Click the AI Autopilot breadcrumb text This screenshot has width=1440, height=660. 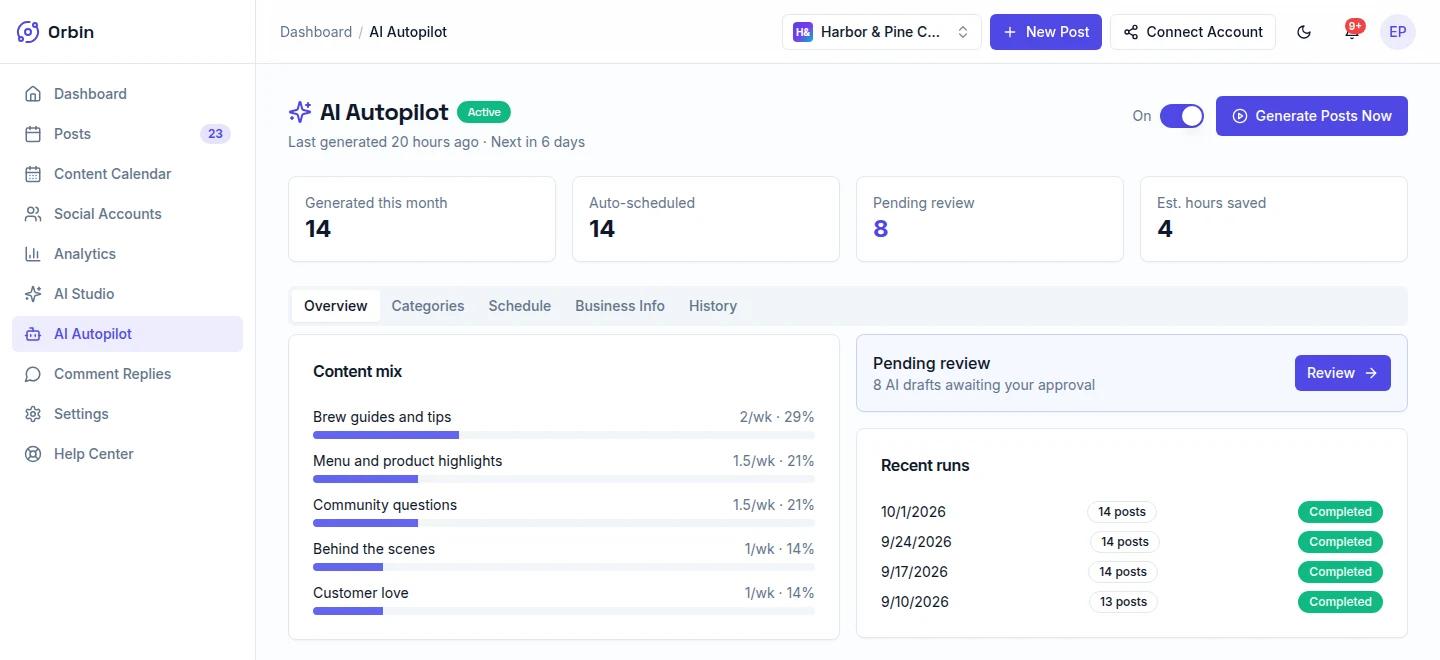tap(408, 32)
